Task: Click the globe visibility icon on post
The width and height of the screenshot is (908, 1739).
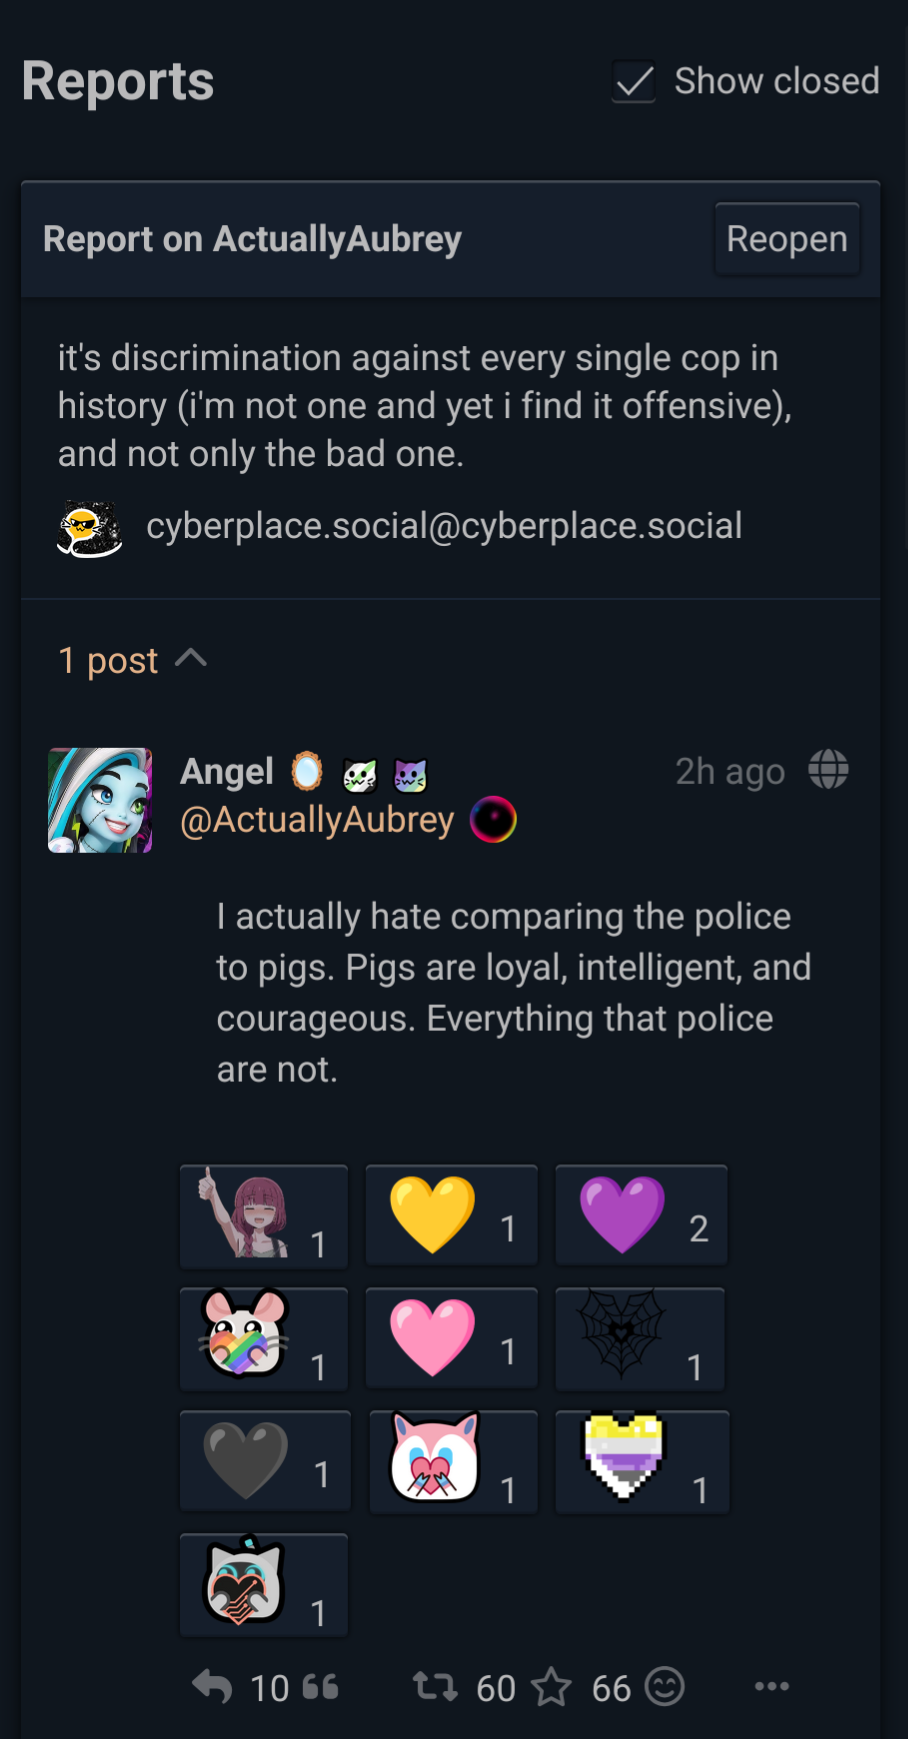Action: click(x=828, y=770)
